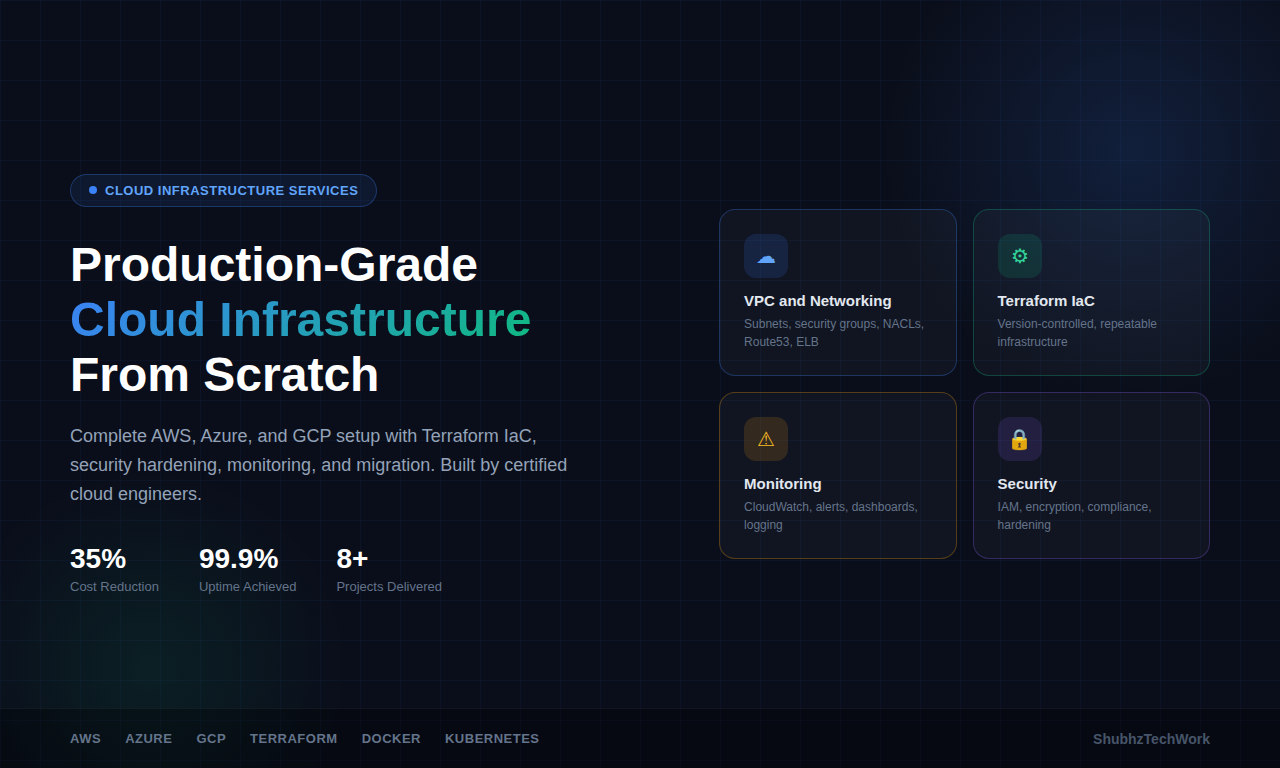1280x768 pixels.
Task: Click the Security padlock icon
Action: coord(1019,439)
